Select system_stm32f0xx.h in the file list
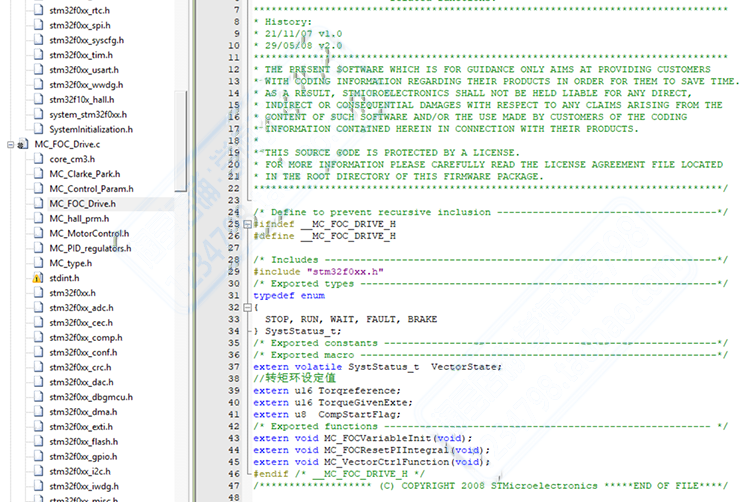The height and width of the screenshot is (502, 750). click(x=91, y=114)
